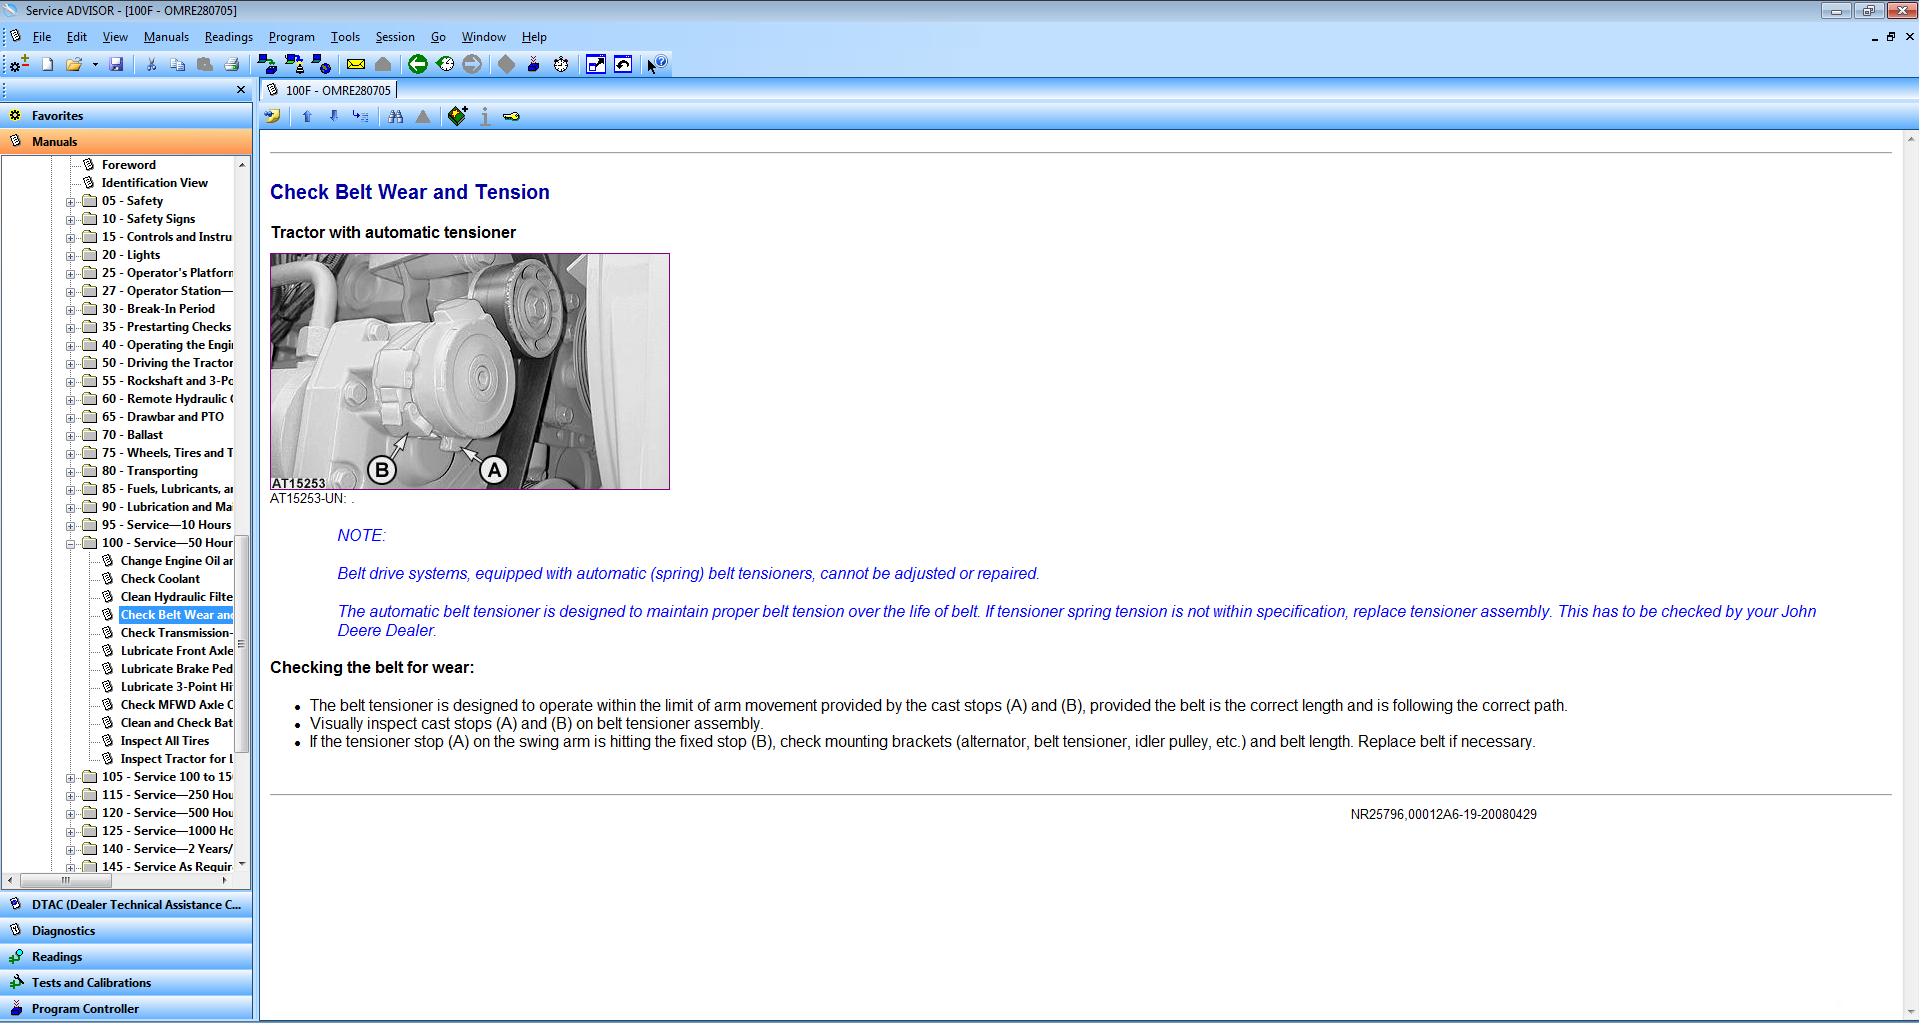Click the cut scissors icon
The image size is (1919, 1023).
(151, 64)
